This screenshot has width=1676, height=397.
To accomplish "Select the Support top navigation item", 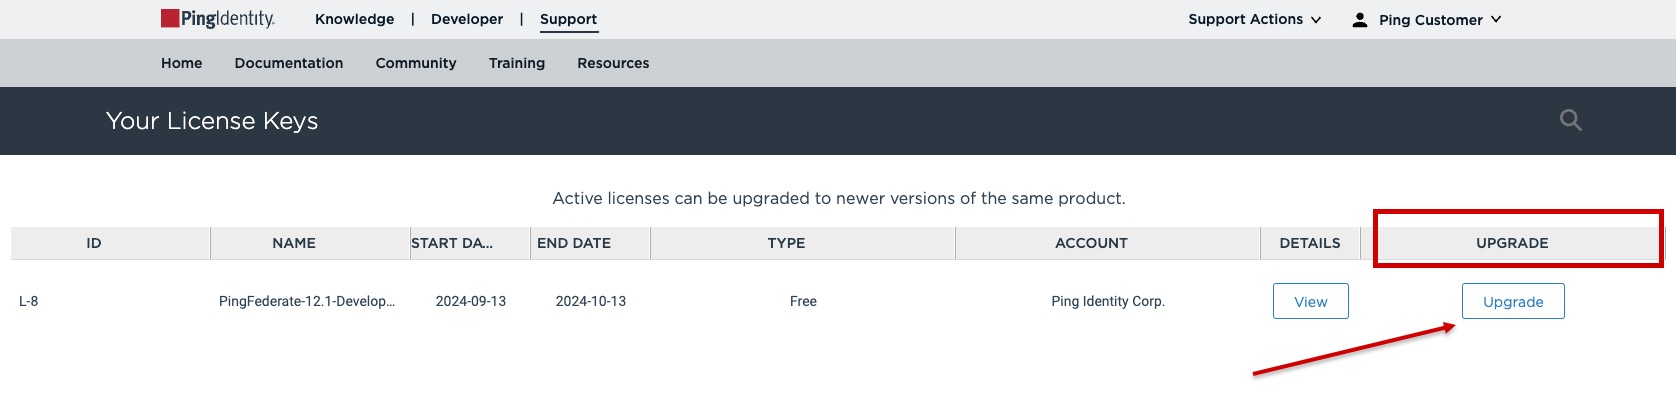I will [x=568, y=19].
